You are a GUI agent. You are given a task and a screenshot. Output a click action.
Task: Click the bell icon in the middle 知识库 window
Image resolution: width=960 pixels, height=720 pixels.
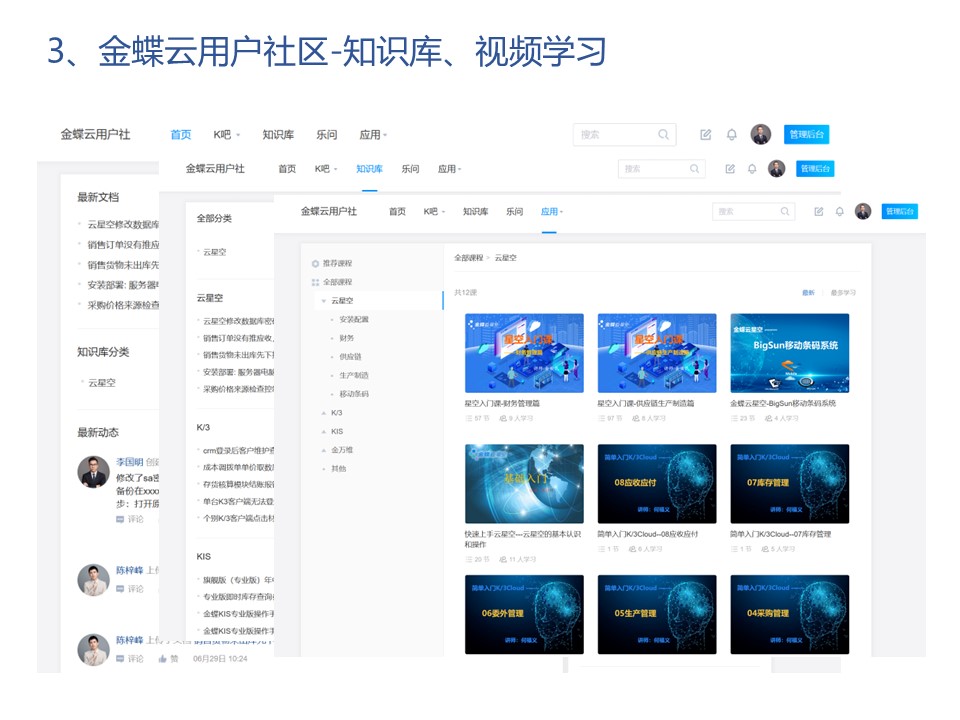pos(752,169)
